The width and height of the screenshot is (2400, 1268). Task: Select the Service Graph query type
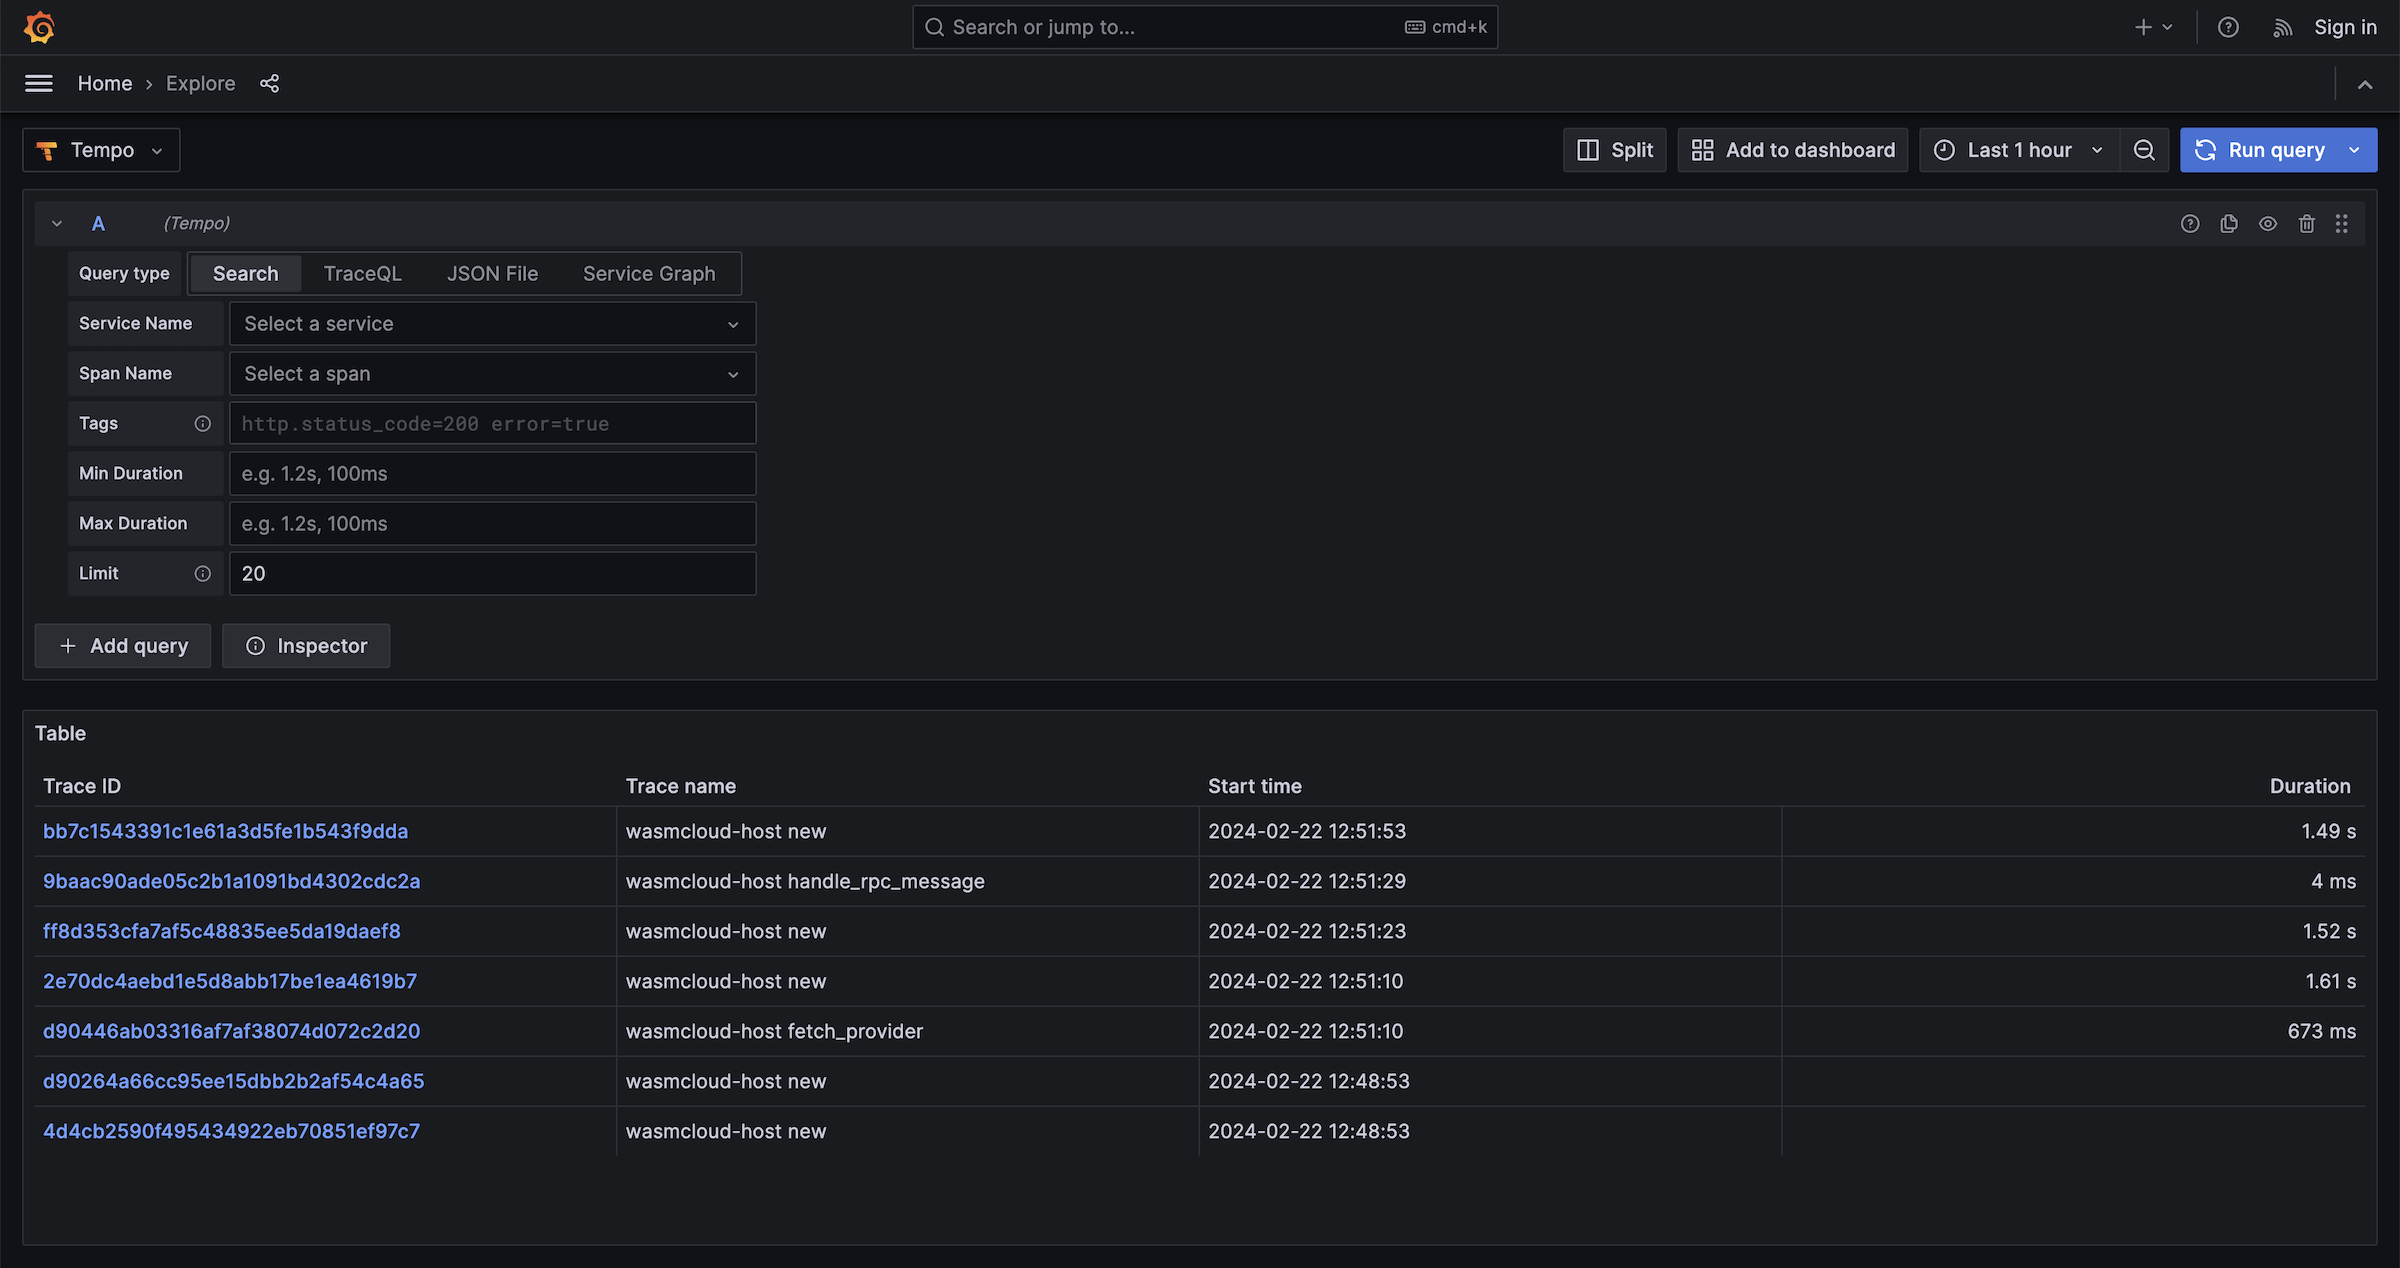coord(648,273)
